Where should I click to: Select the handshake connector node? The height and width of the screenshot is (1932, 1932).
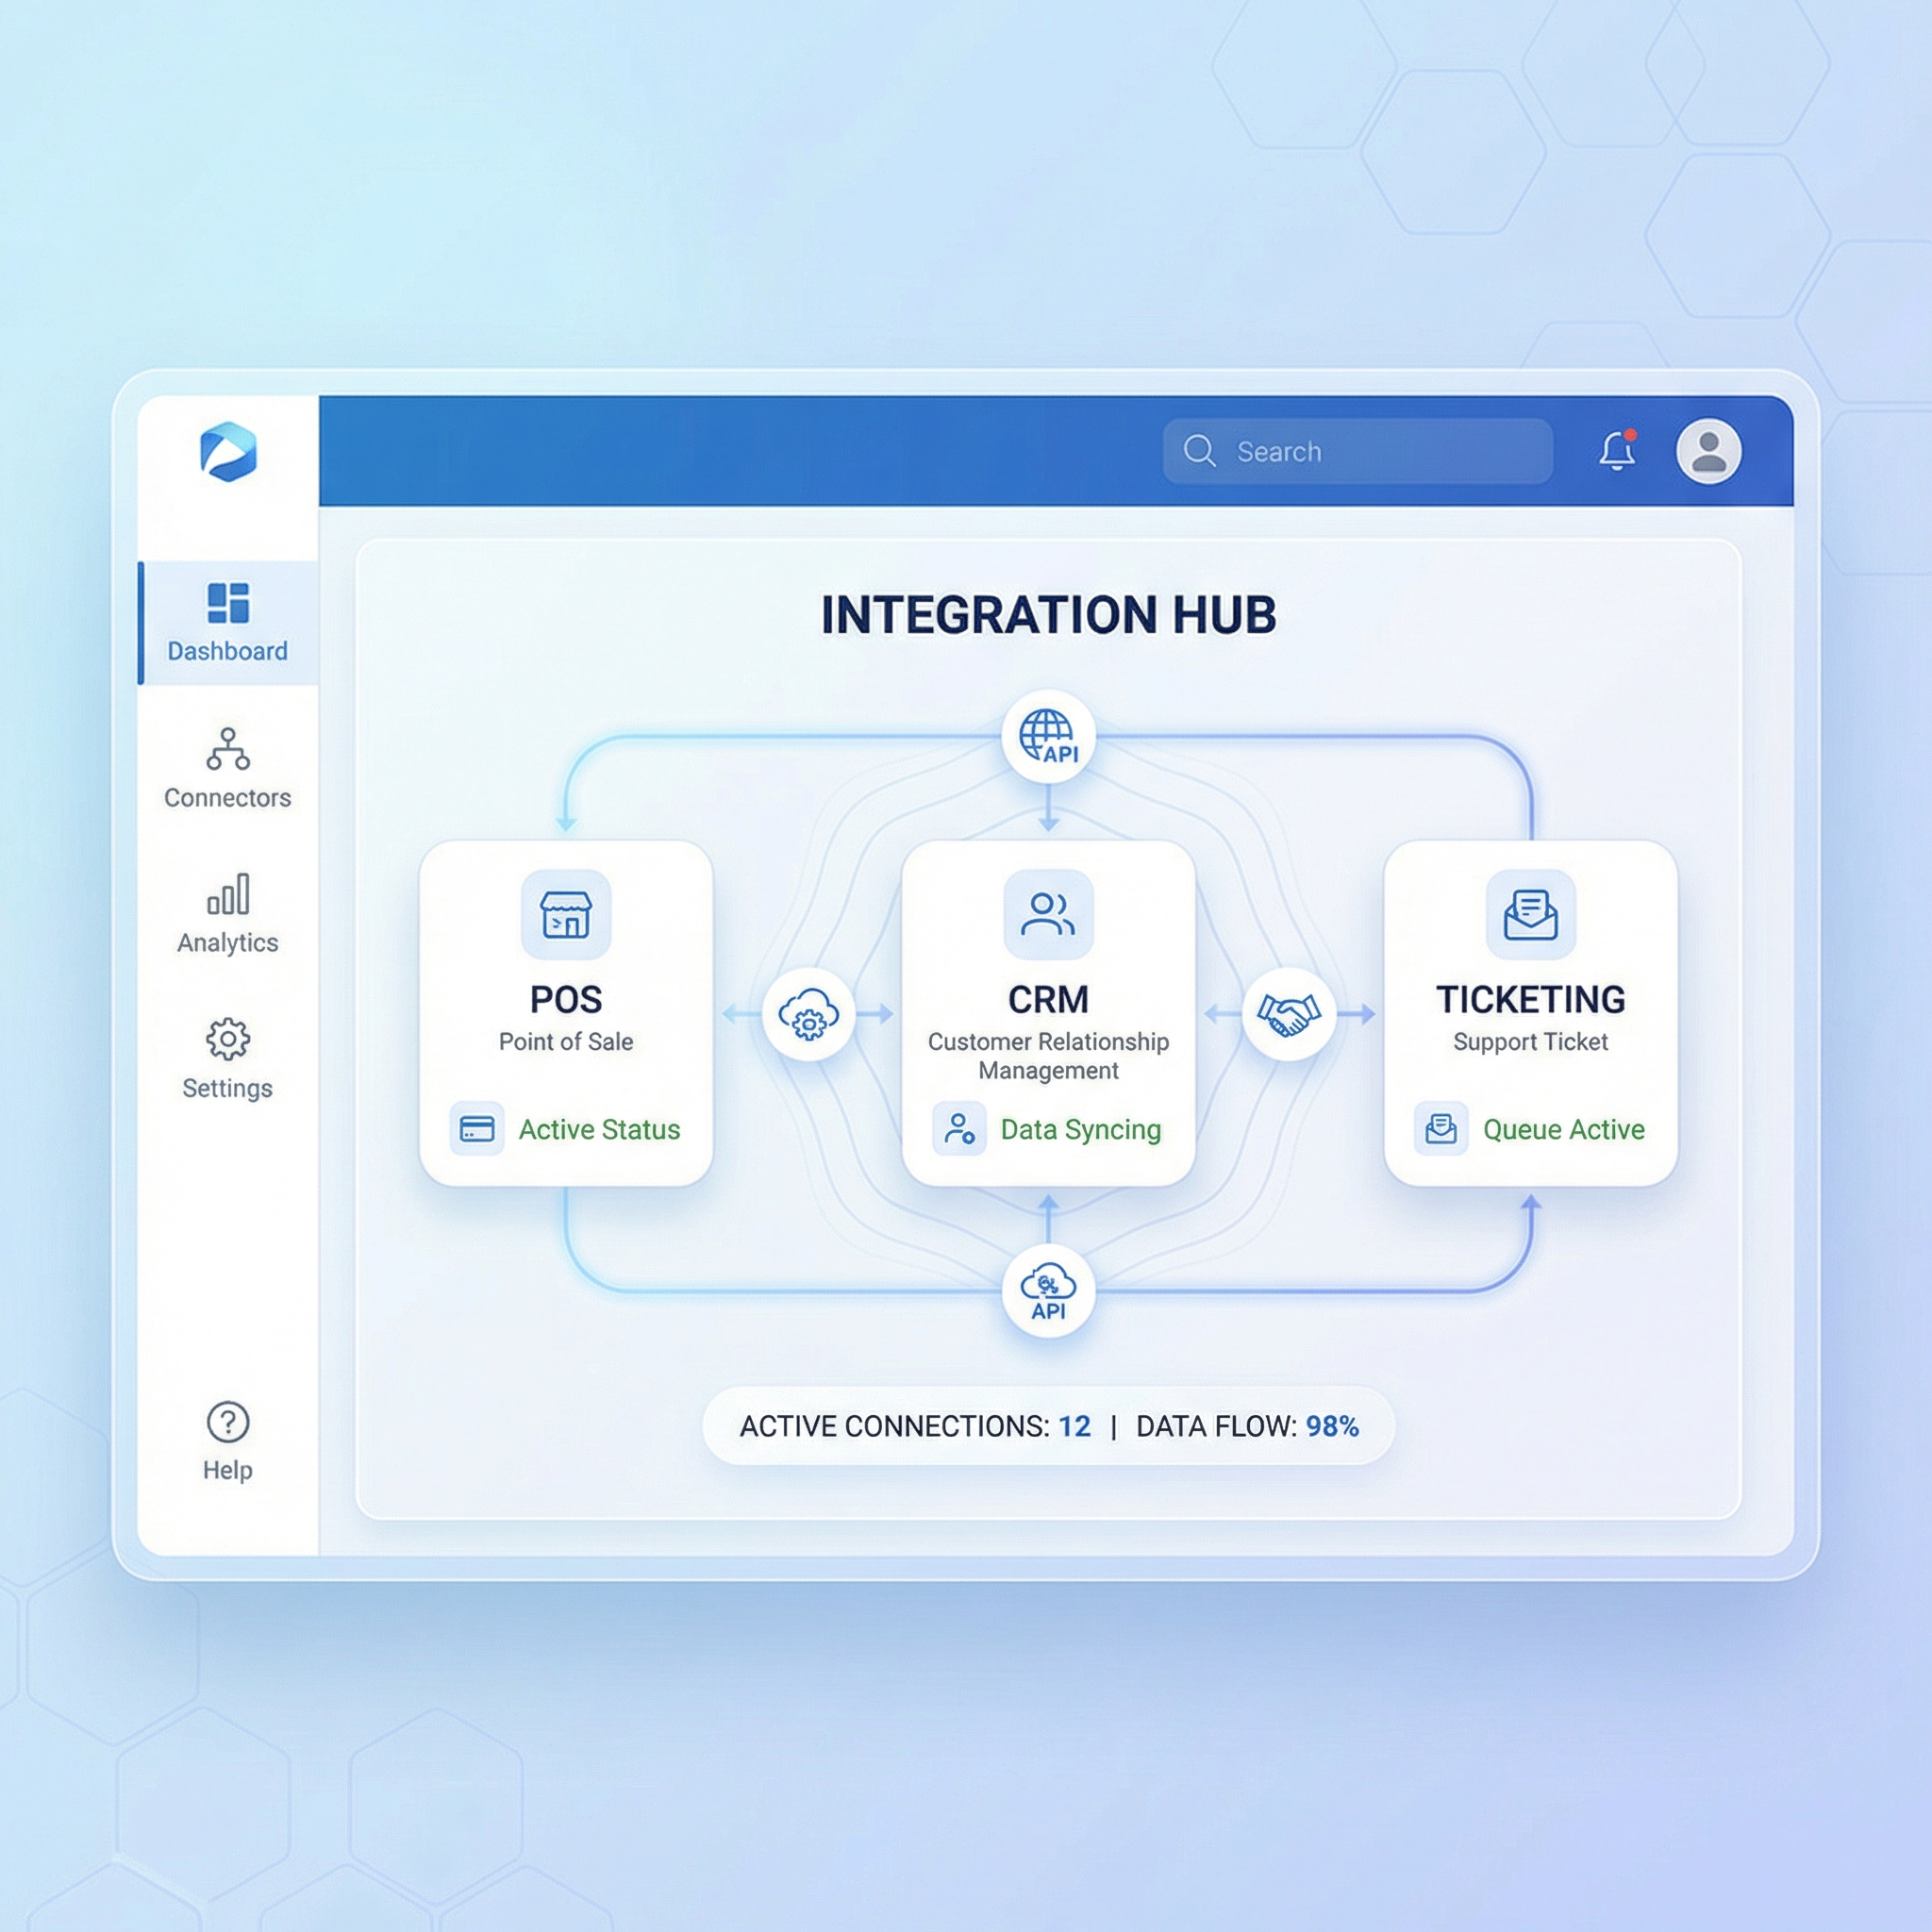[1288, 1014]
